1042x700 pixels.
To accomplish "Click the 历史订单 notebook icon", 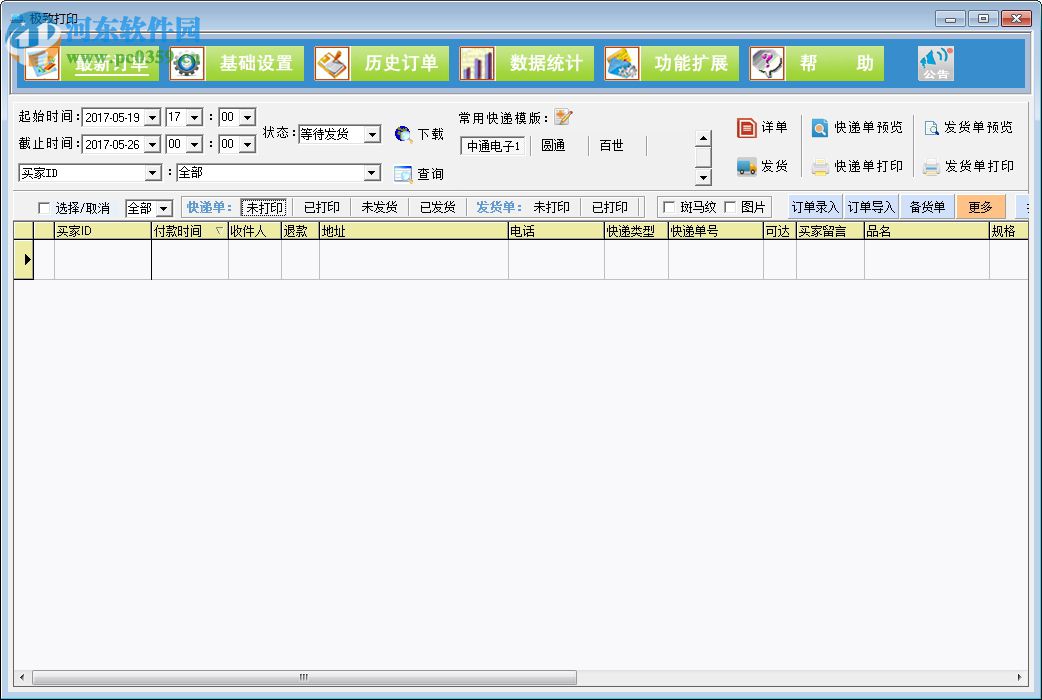I will point(332,64).
